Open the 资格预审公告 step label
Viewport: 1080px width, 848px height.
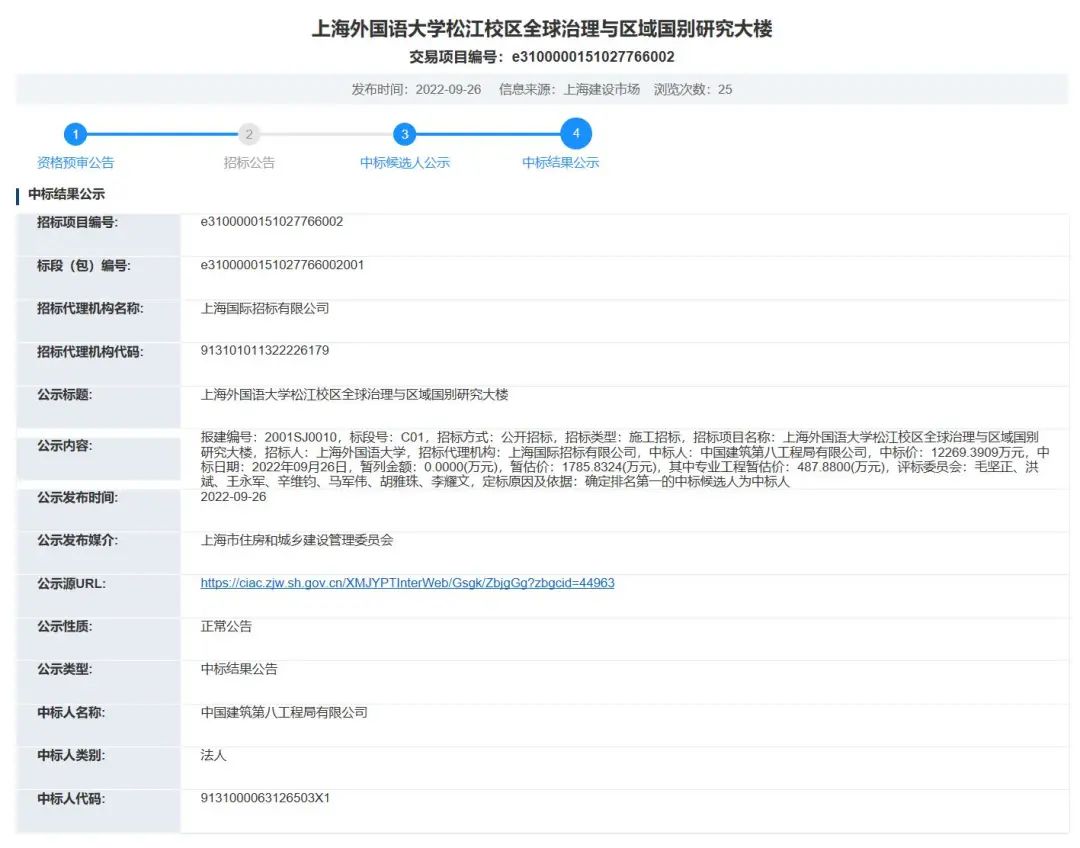[x=76, y=161]
